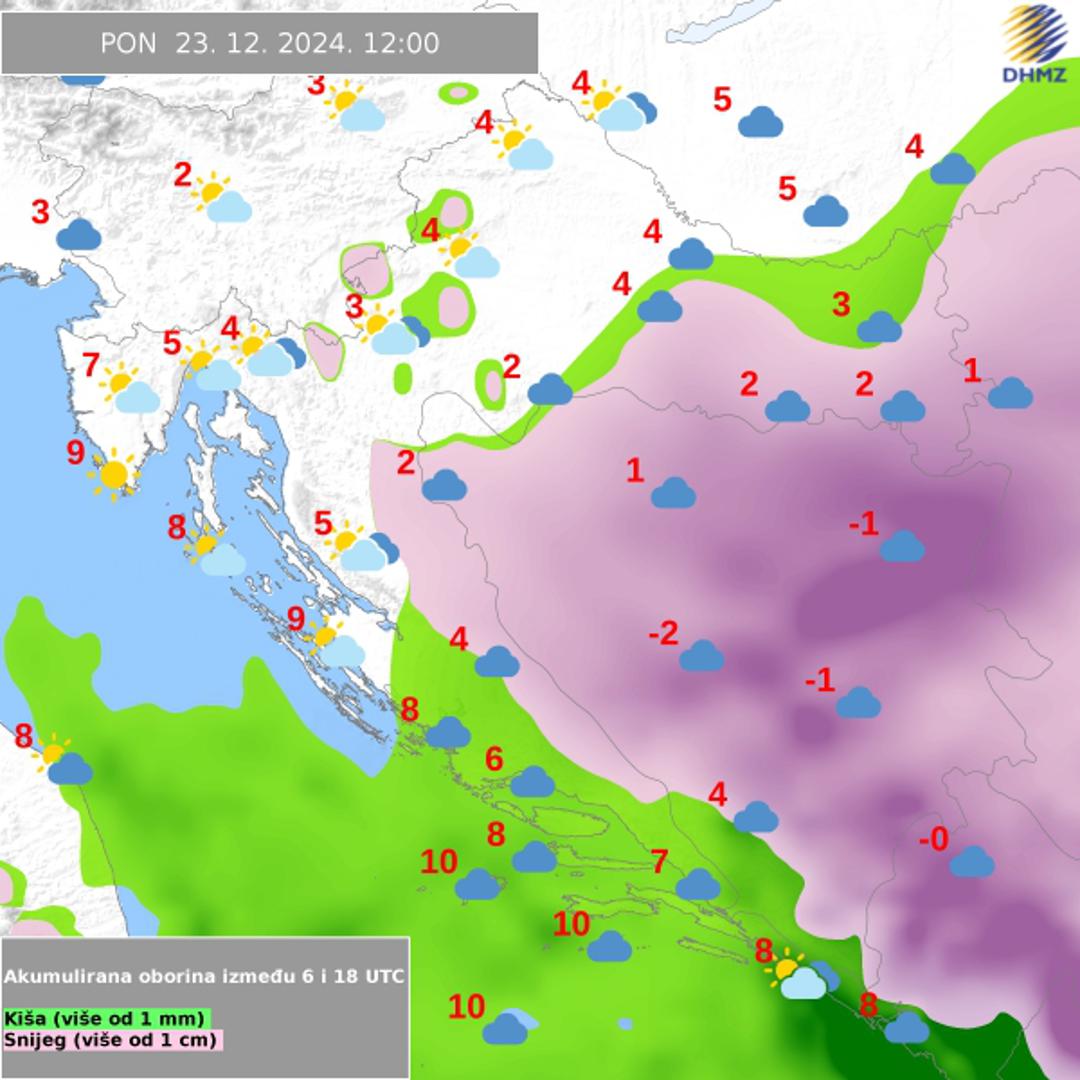The image size is (1080, 1080).
Task: Click the Akumulirana oborina legend title
Action: [205, 976]
